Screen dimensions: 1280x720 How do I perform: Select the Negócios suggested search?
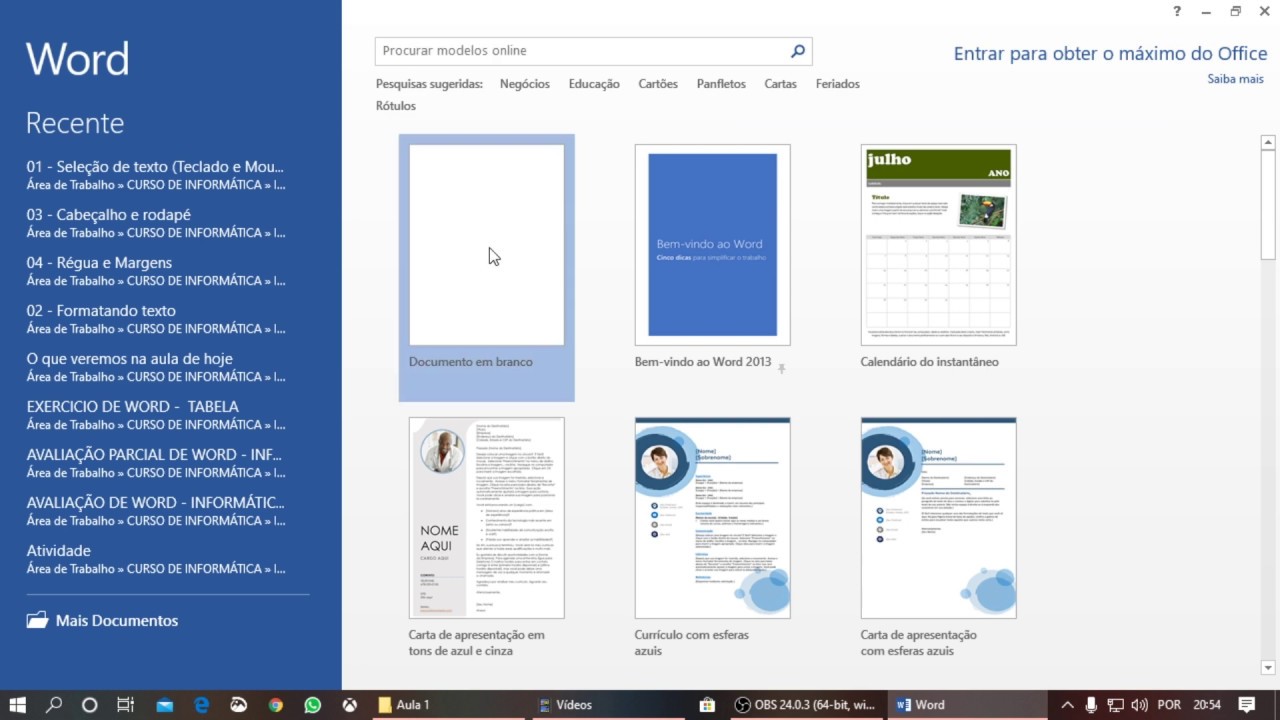coord(525,84)
